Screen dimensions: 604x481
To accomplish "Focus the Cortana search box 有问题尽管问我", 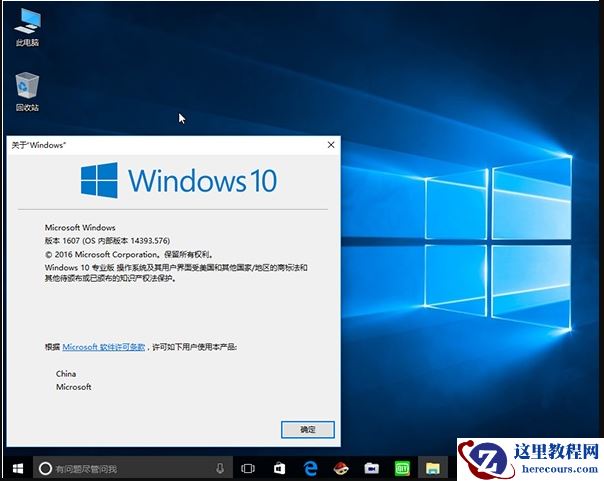I will (133, 468).
